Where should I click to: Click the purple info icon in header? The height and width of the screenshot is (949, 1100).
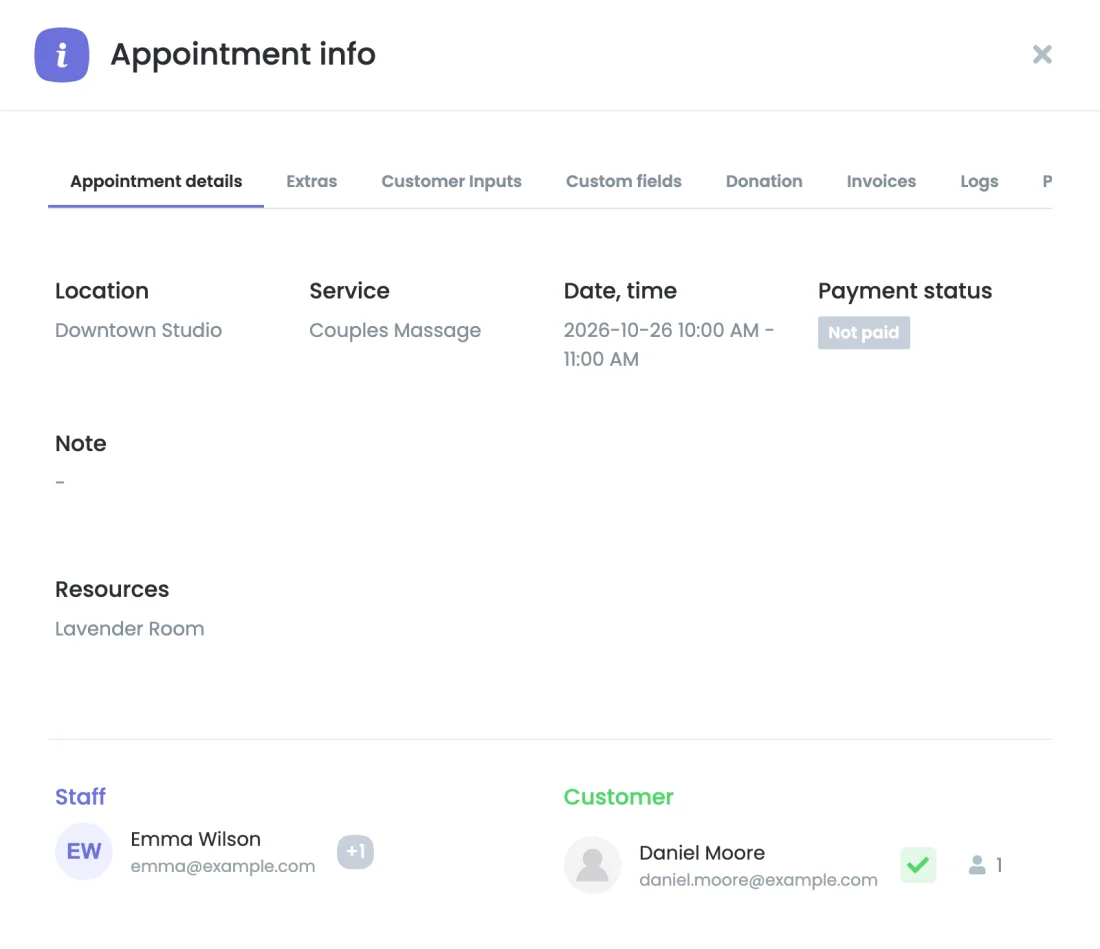point(62,55)
